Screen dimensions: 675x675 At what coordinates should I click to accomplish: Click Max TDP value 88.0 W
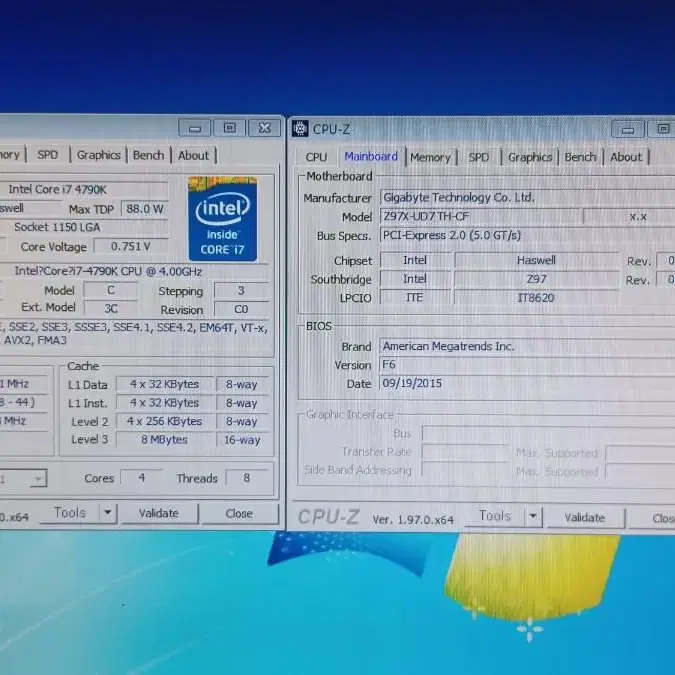[145, 209]
